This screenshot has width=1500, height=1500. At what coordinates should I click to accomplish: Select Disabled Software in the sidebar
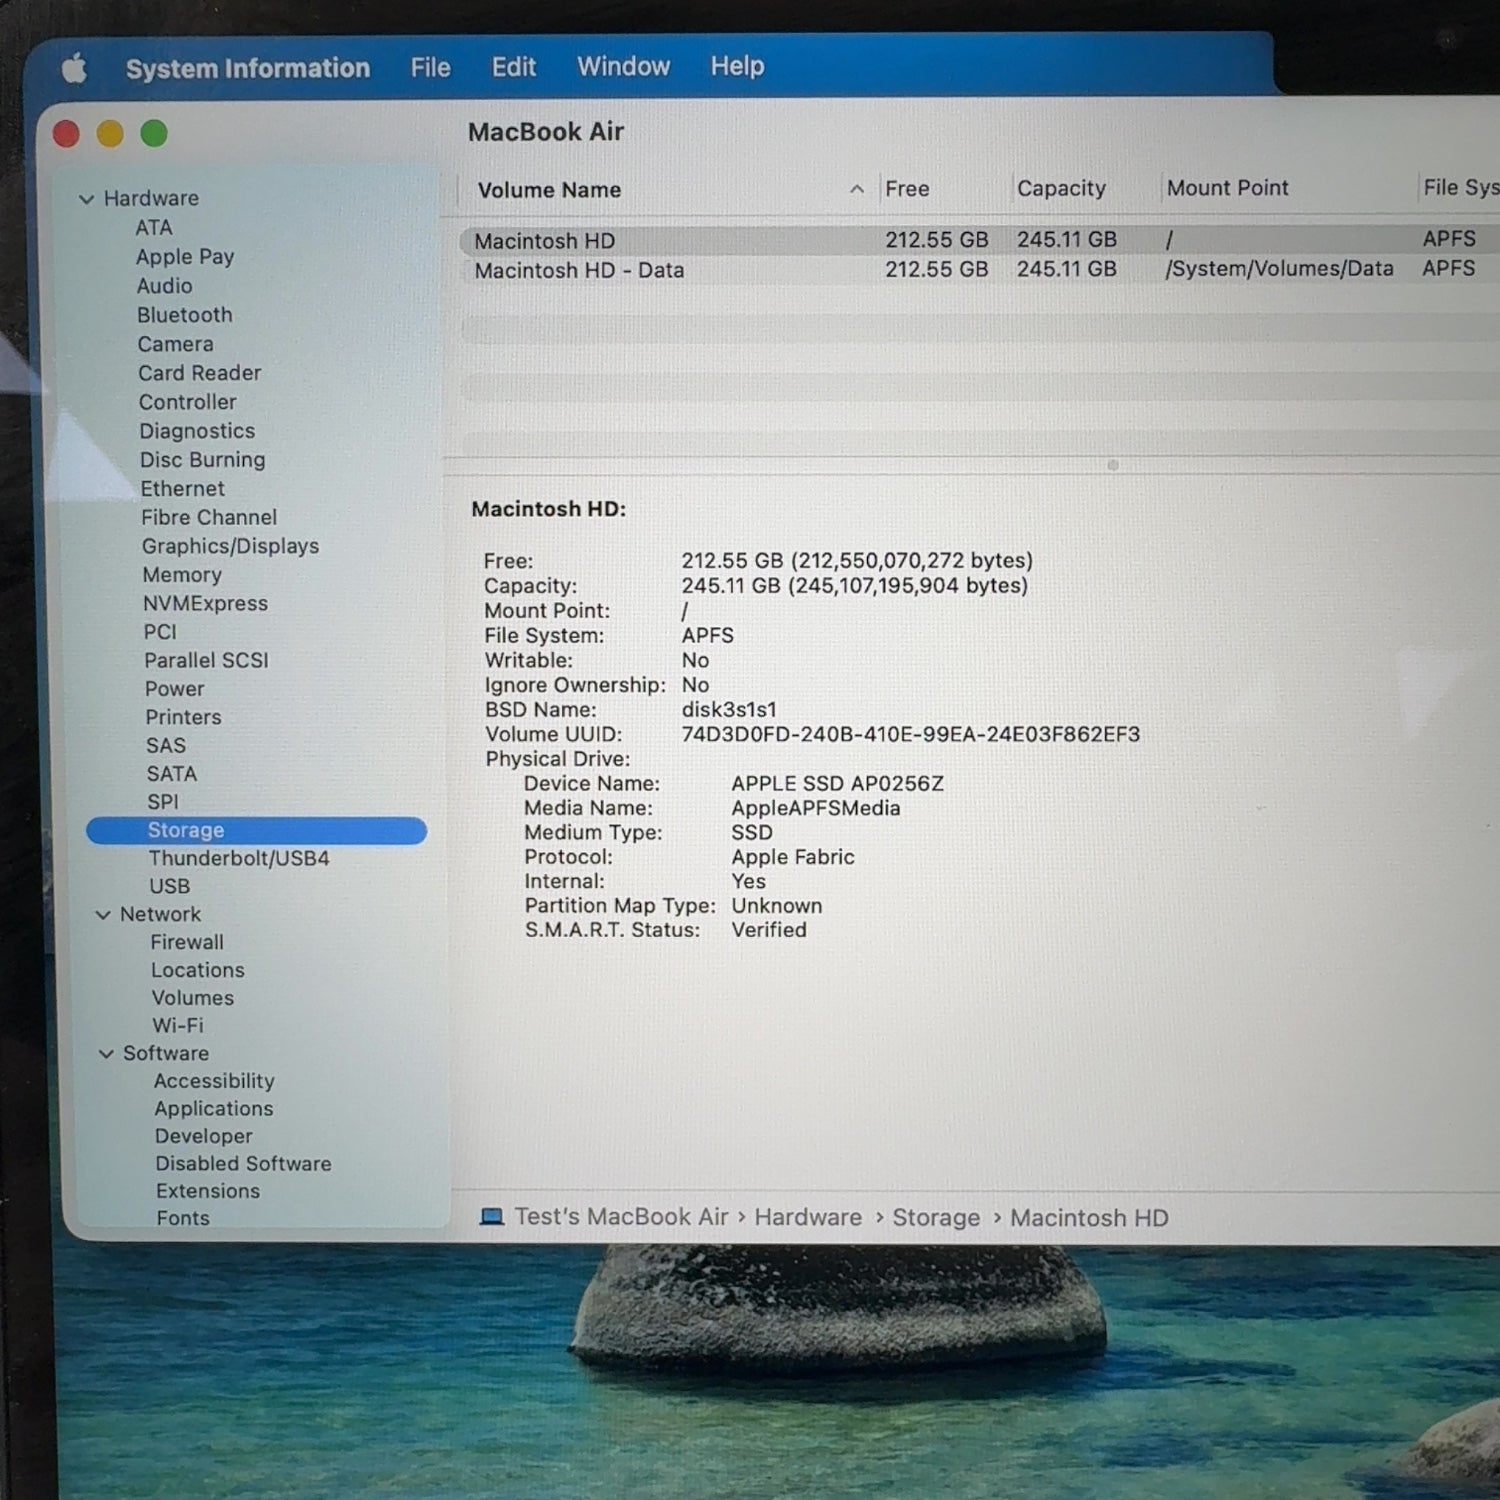(244, 1164)
